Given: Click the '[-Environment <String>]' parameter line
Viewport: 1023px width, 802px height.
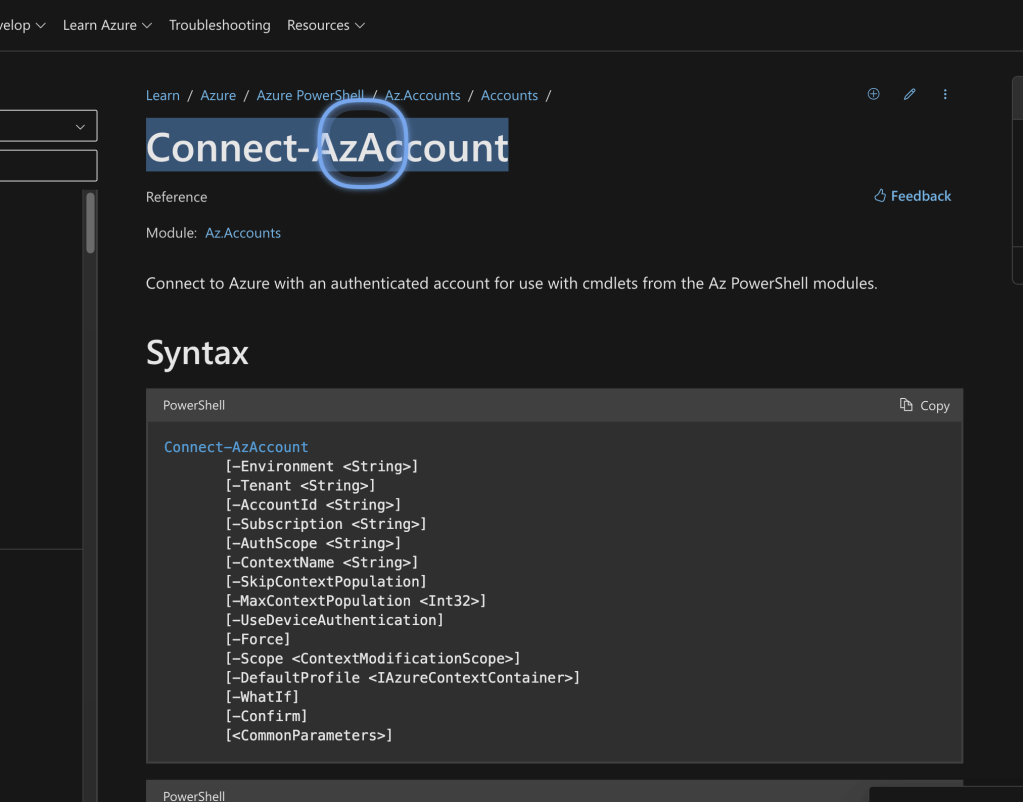Looking at the screenshot, I should pyautogui.click(x=322, y=467).
